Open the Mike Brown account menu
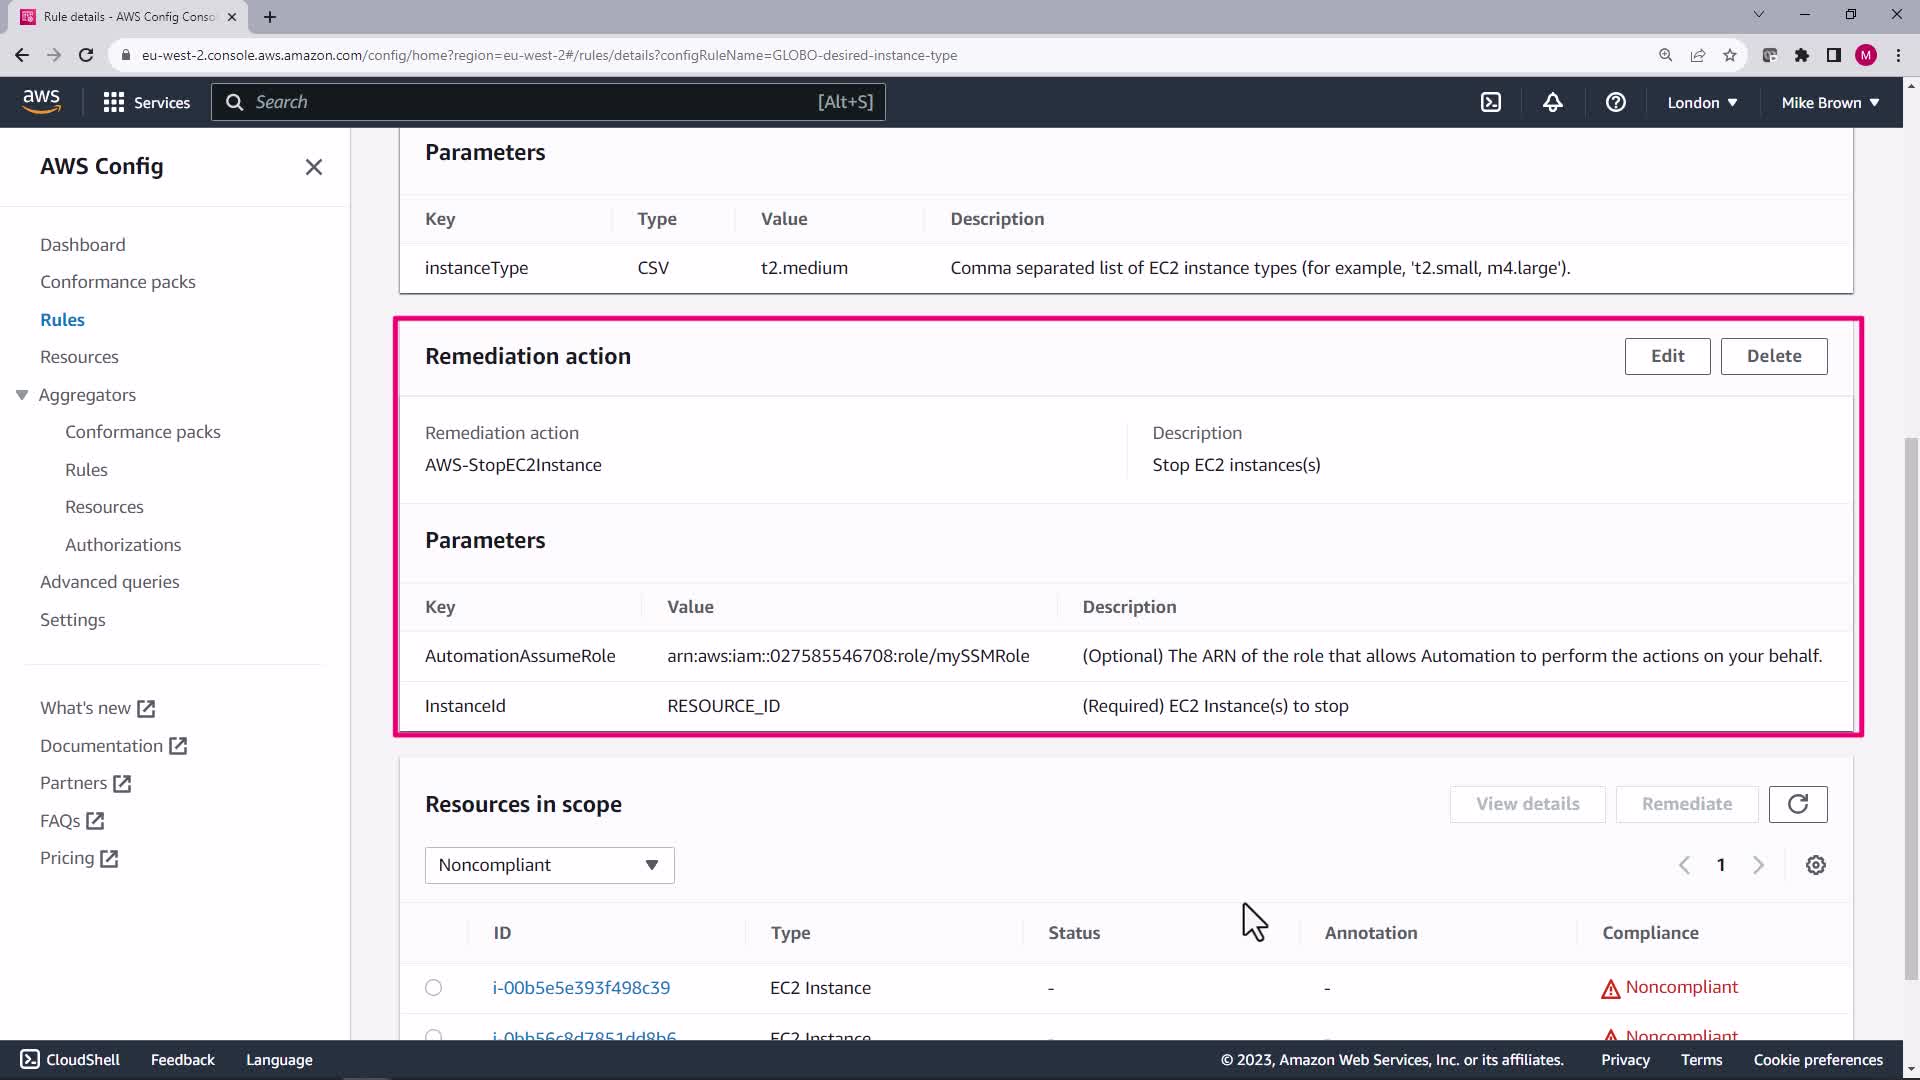The image size is (1920, 1080). 1829,102
